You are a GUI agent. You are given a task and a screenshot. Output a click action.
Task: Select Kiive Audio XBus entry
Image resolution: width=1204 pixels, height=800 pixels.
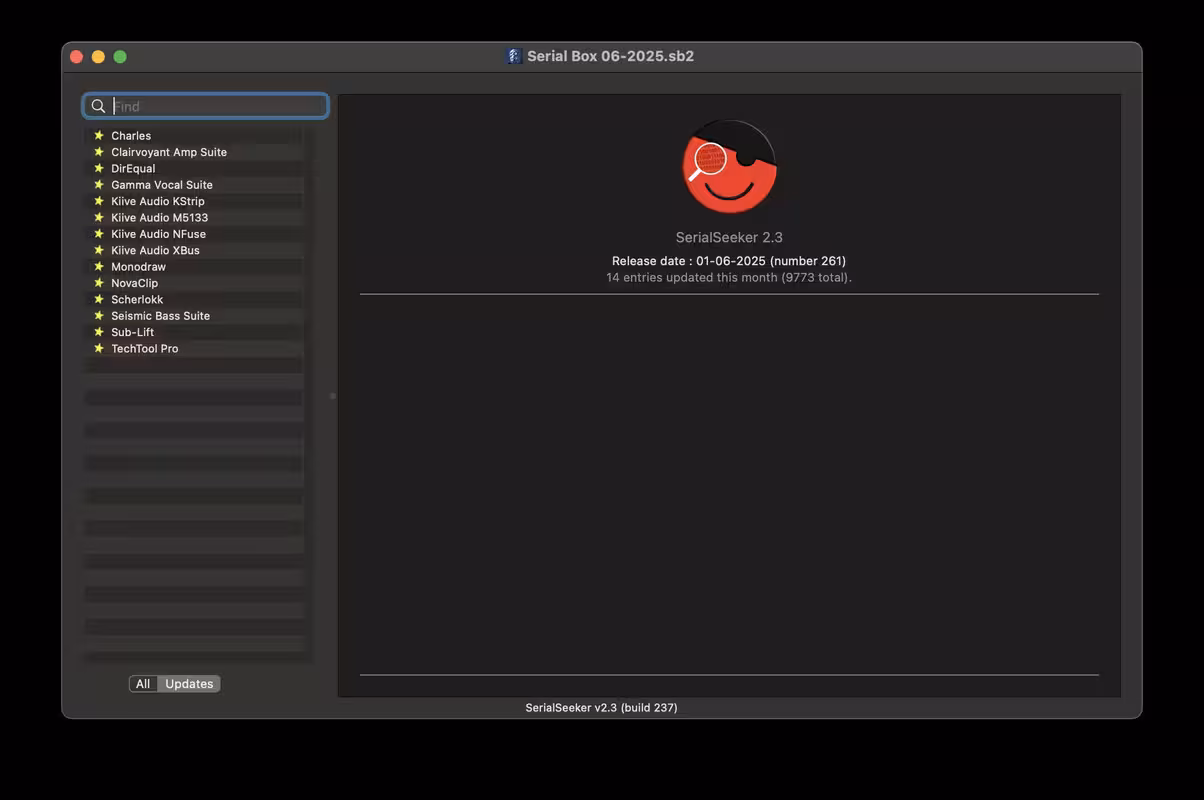click(x=195, y=250)
